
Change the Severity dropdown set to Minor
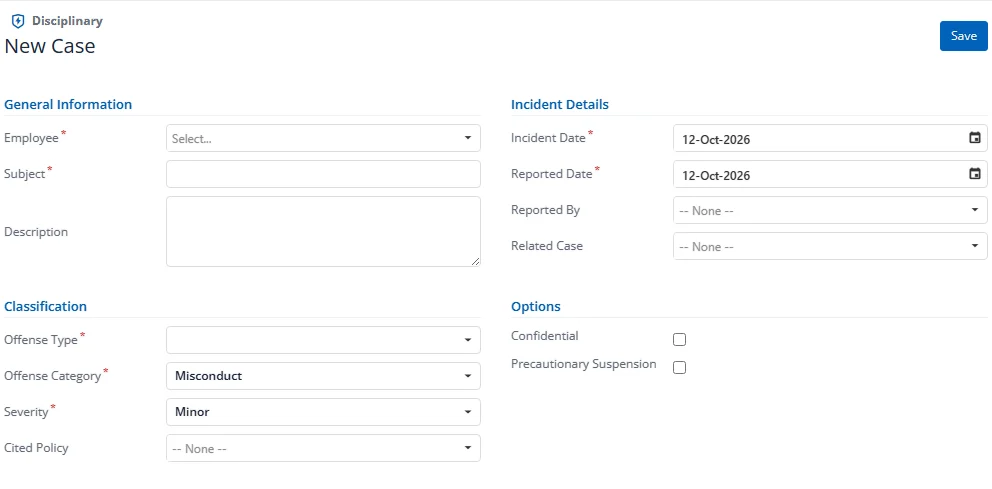click(323, 412)
